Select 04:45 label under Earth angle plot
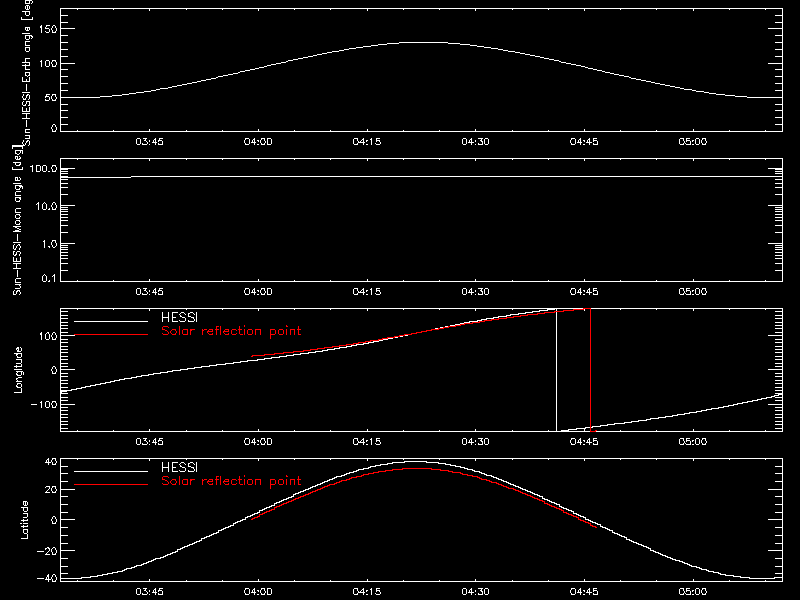 click(x=584, y=141)
